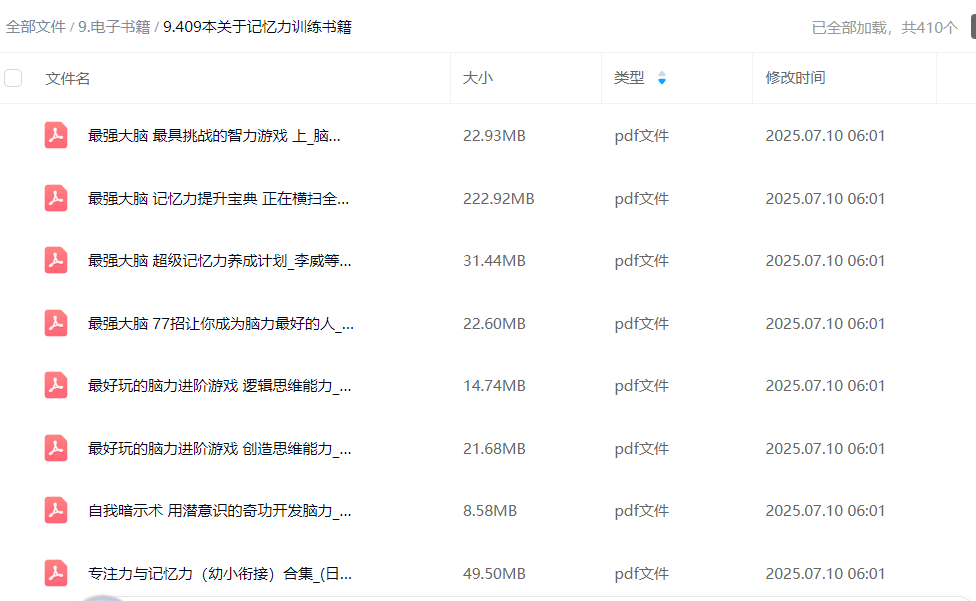Click the 类型 column header label

tap(629, 78)
